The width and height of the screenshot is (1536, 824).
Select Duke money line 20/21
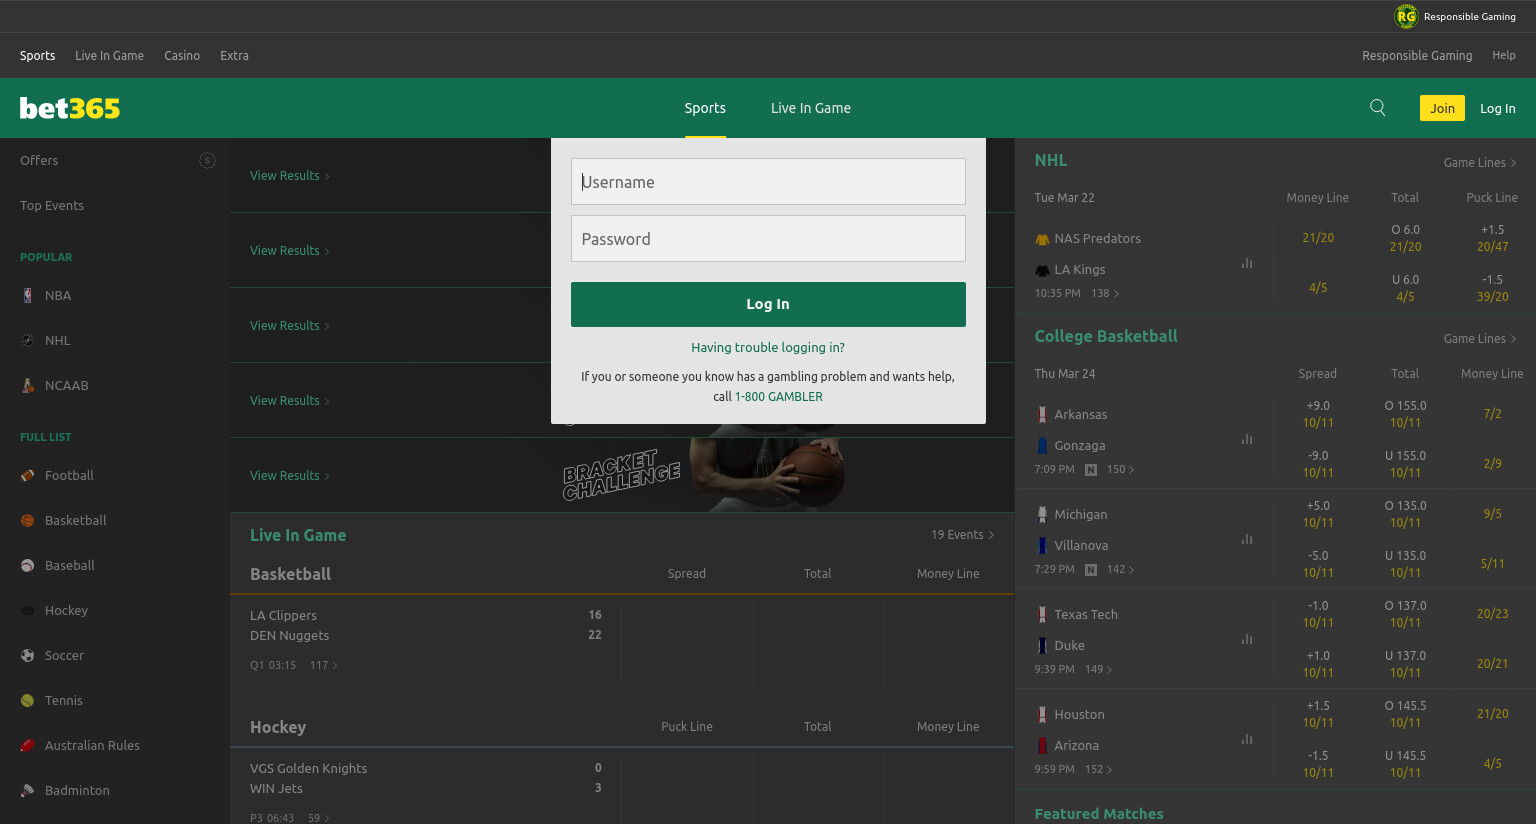coord(1492,664)
